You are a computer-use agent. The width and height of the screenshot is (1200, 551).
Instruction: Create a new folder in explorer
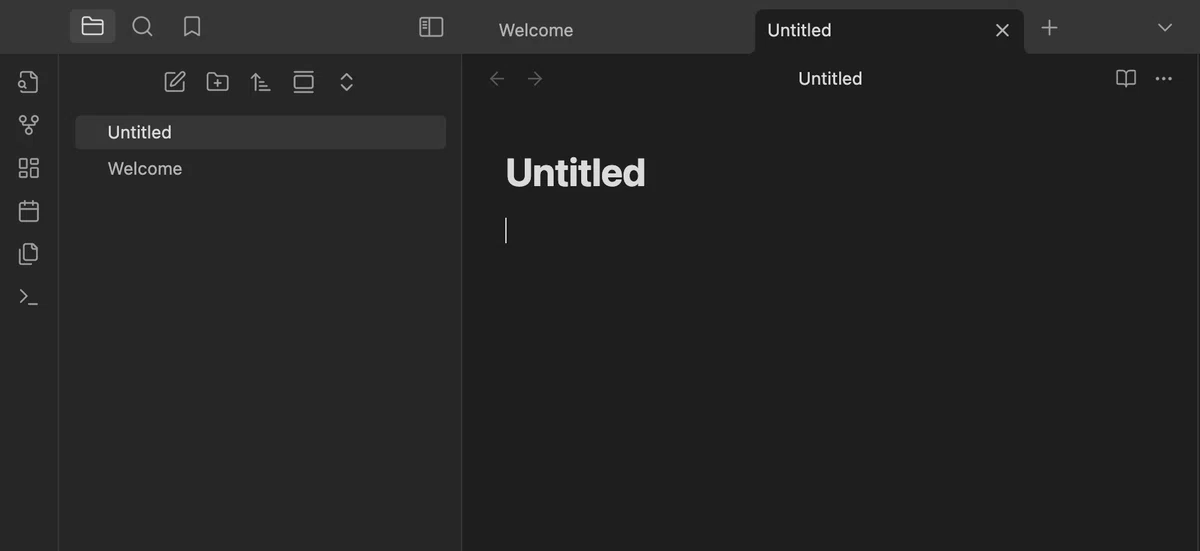tap(218, 82)
